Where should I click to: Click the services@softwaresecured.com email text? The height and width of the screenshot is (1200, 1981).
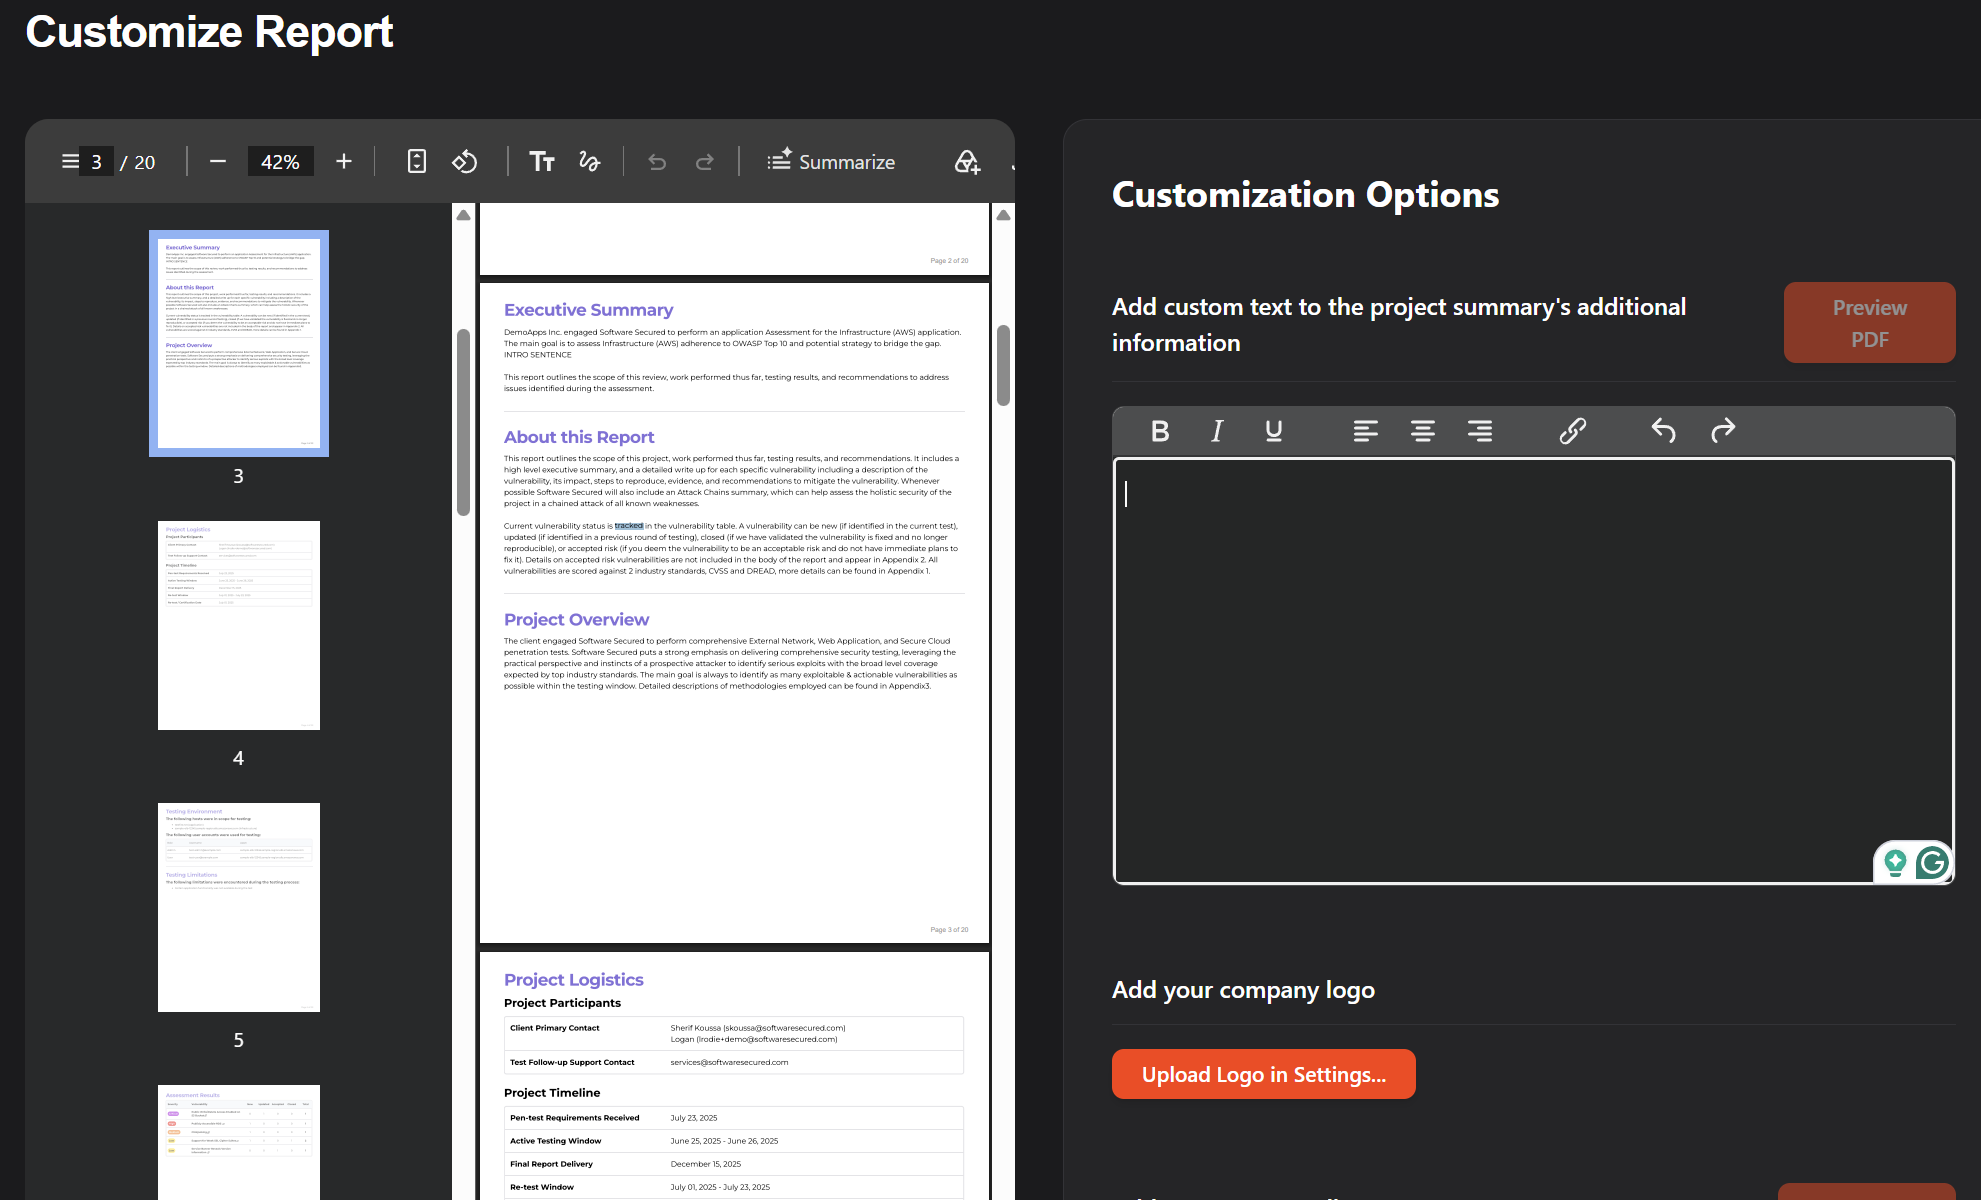pos(729,1062)
